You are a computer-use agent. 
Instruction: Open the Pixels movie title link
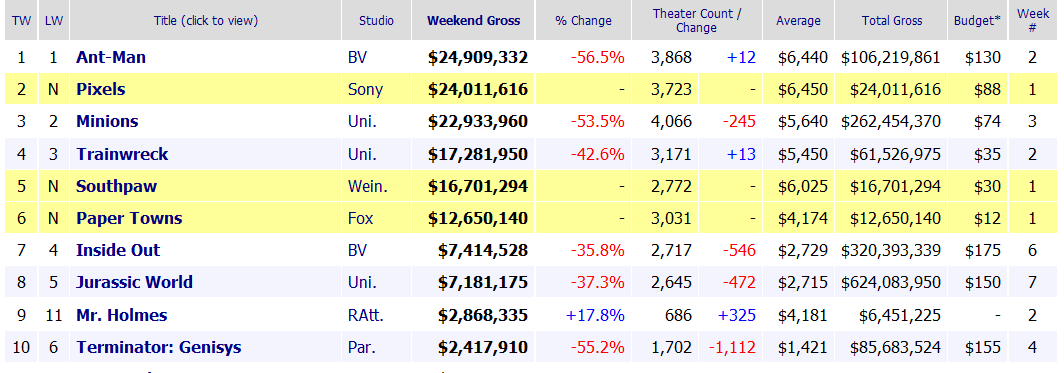coord(100,89)
